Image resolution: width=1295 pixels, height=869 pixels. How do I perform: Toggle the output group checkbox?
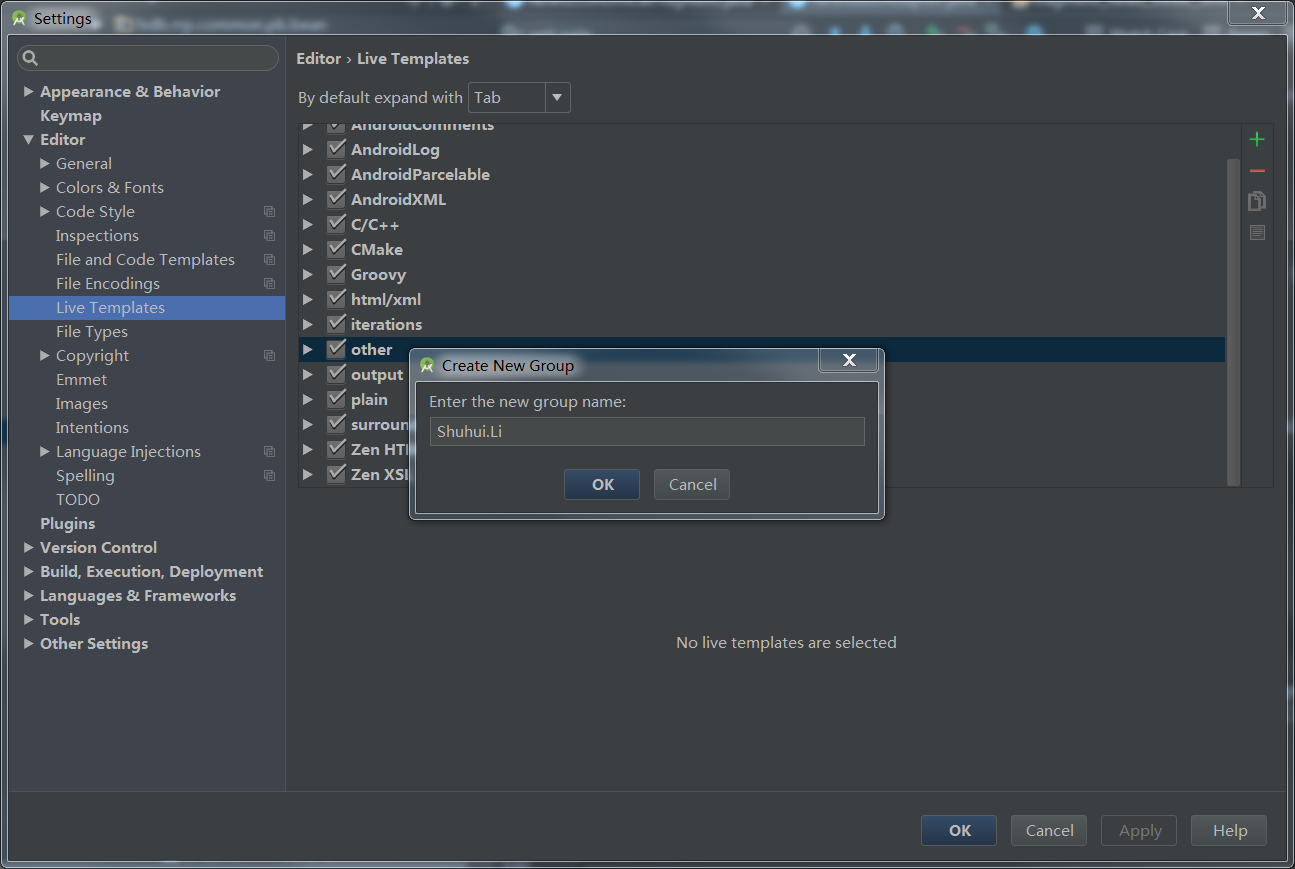(336, 374)
